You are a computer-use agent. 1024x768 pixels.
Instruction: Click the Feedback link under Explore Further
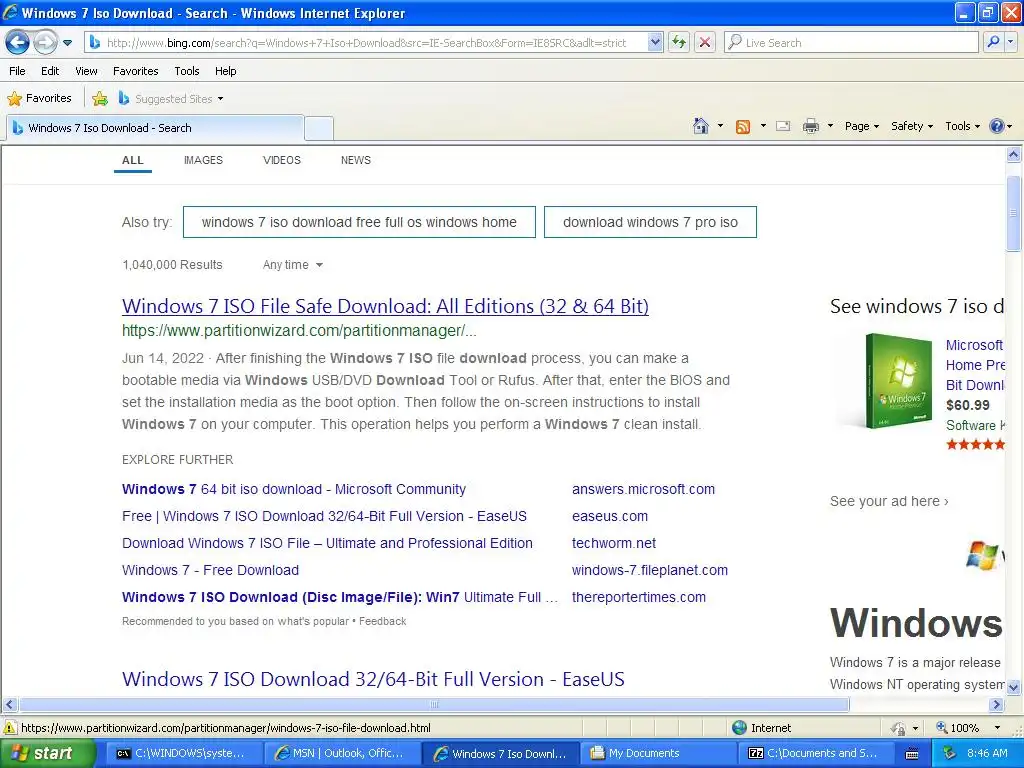383,621
